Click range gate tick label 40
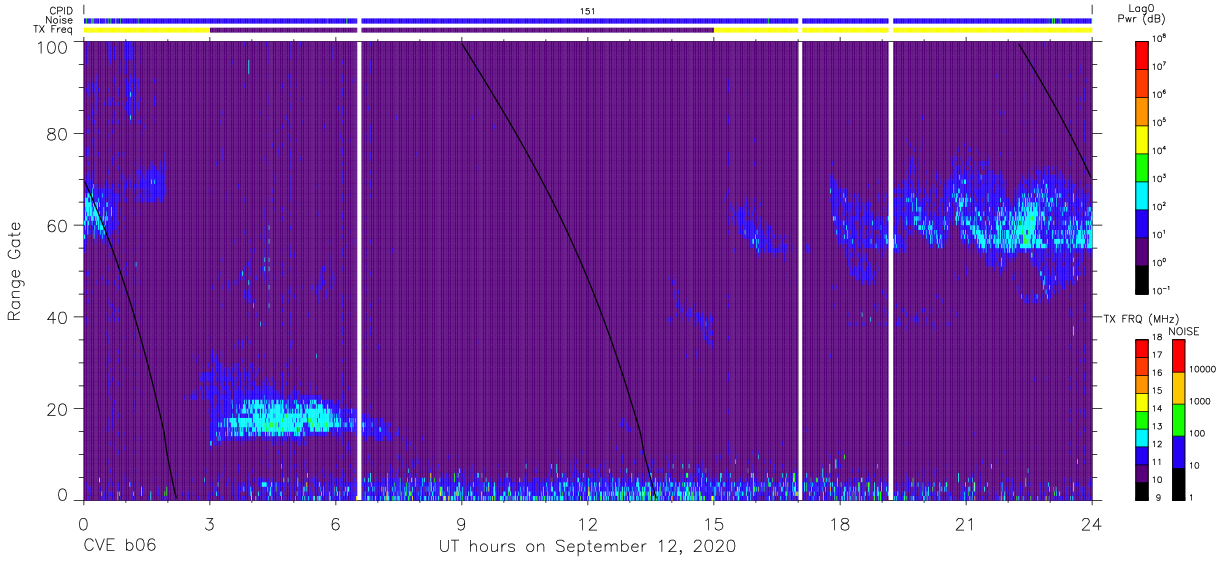 click(58, 317)
